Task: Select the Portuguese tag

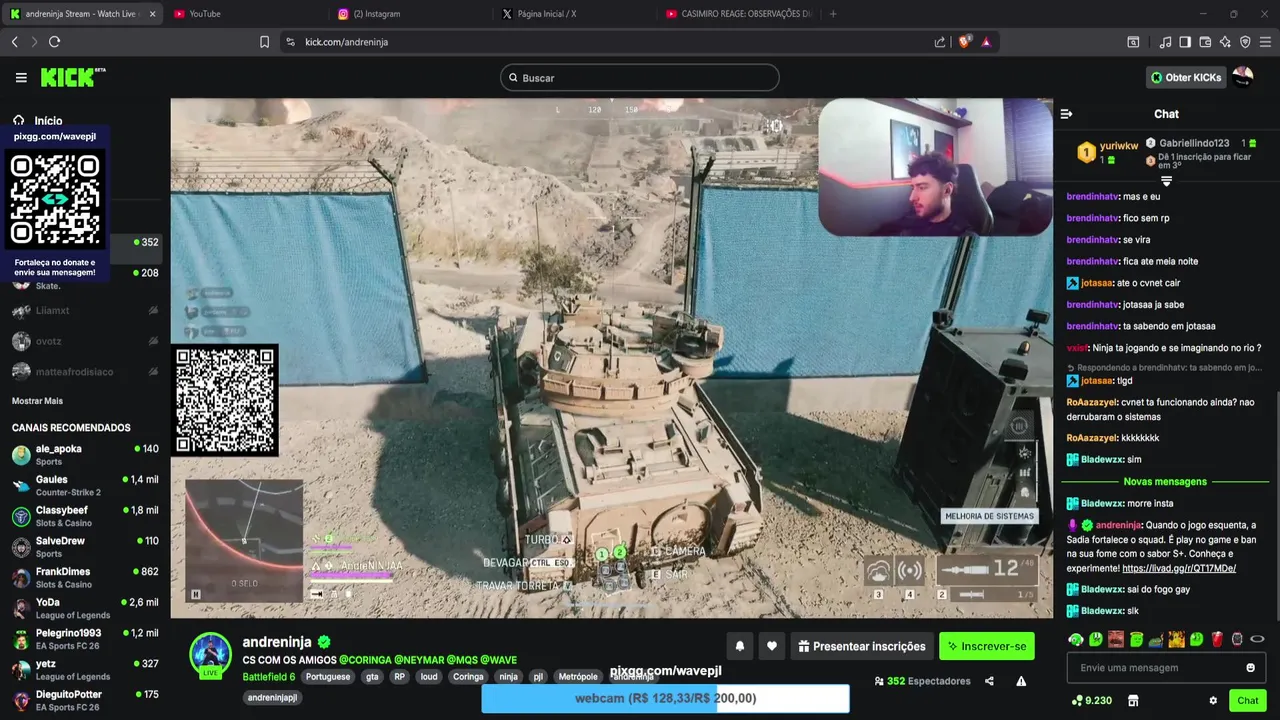Action: (328, 677)
